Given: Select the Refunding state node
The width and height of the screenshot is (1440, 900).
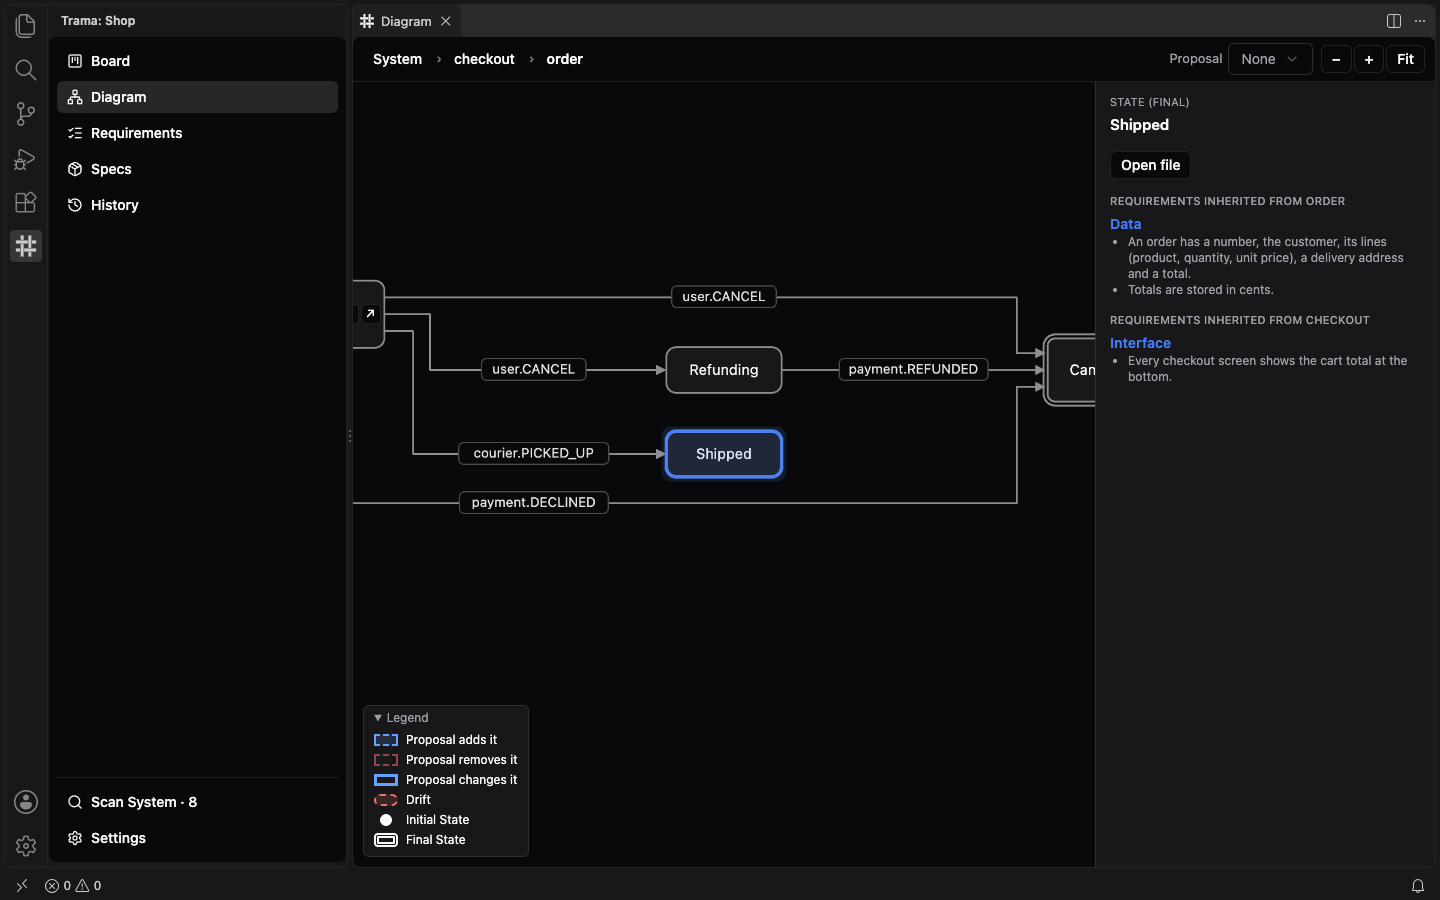Looking at the screenshot, I should click(724, 370).
